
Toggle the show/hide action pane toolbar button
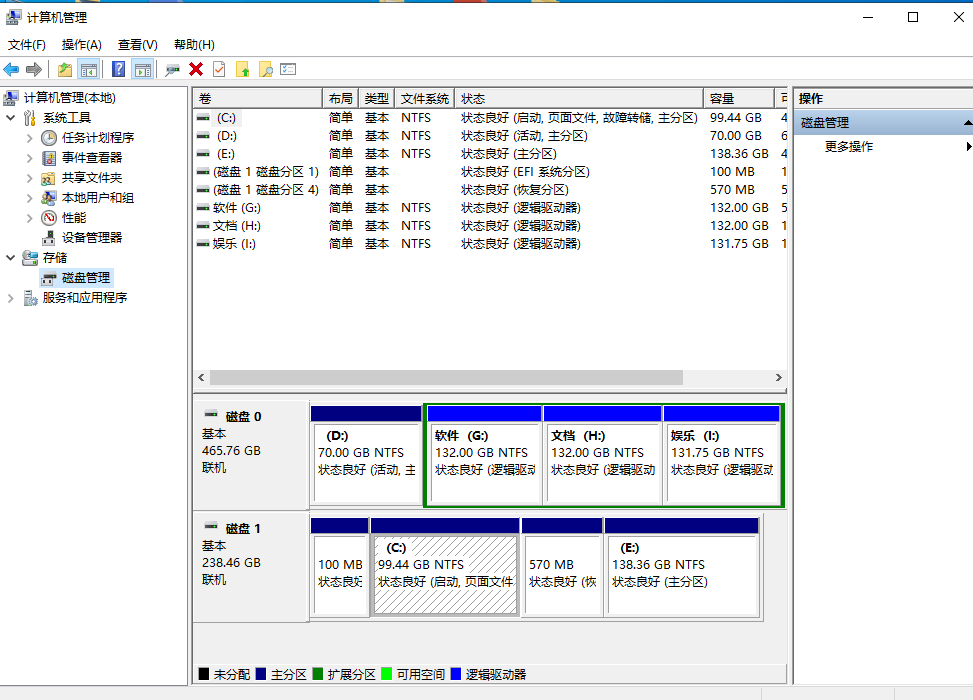[143, 69]
